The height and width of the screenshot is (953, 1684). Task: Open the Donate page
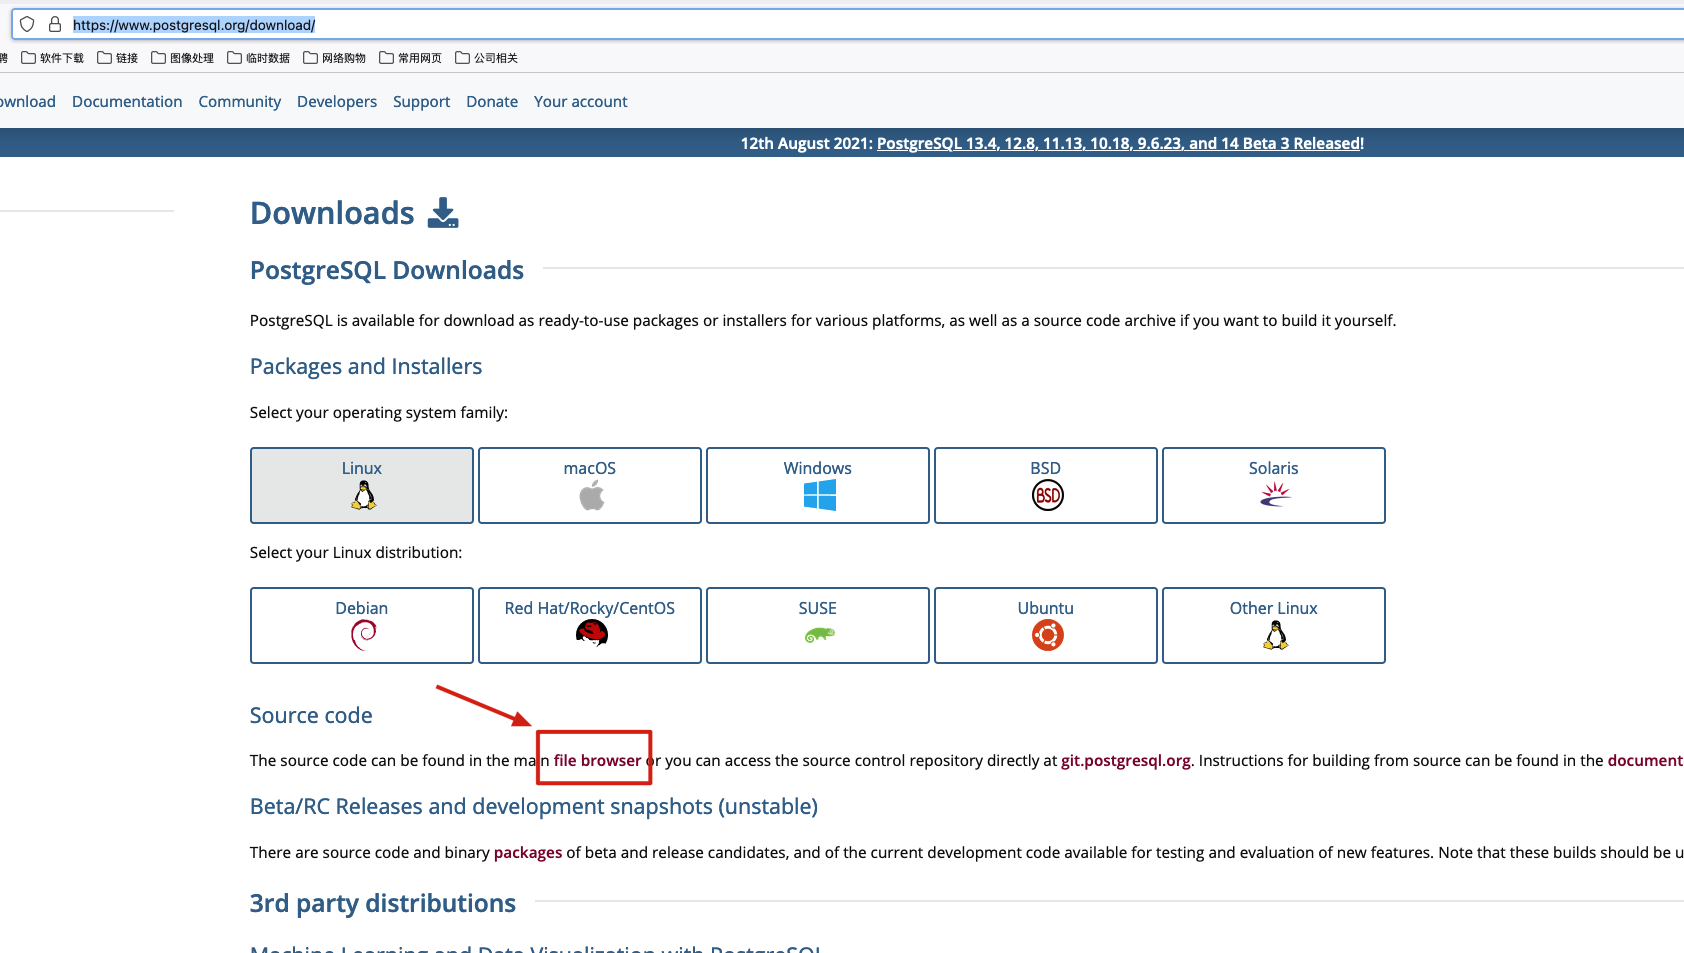click(x=492, y=101)
